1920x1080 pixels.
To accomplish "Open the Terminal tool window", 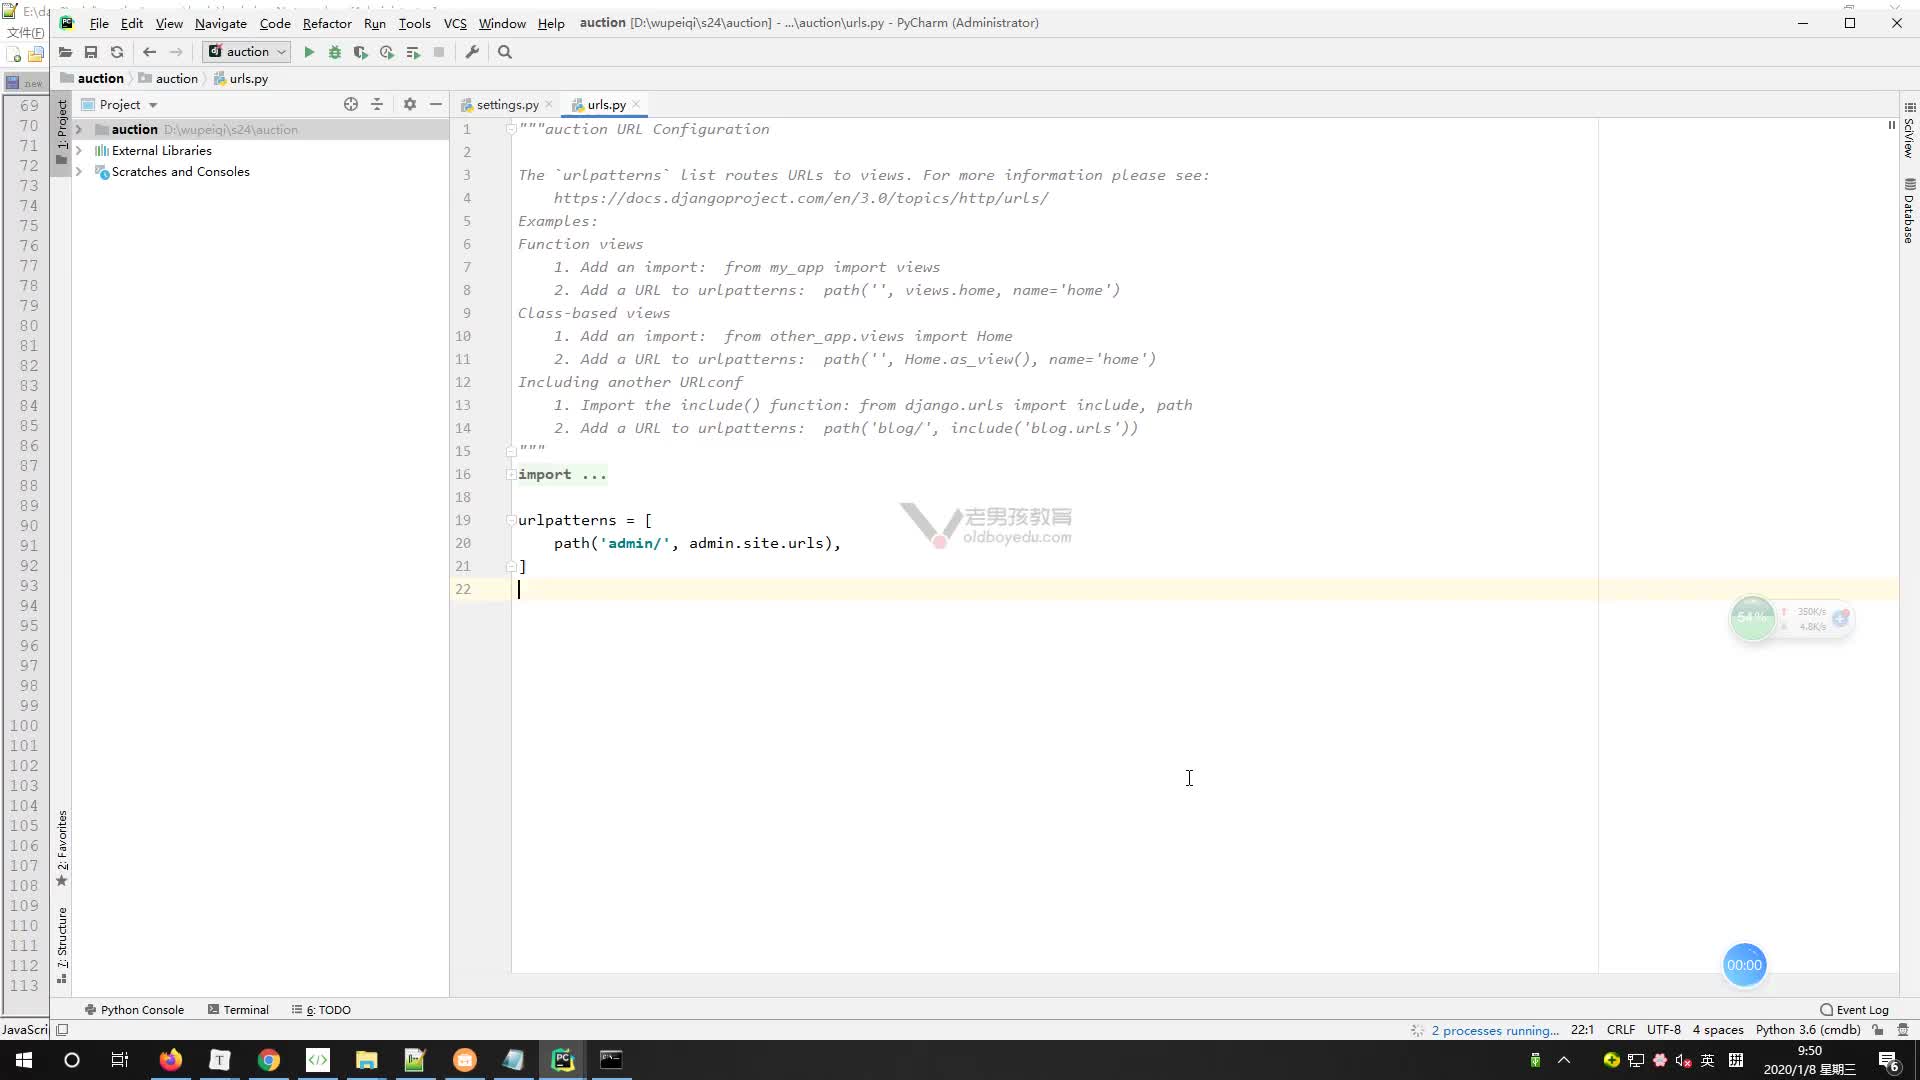I will click(x=238, y=1010).
